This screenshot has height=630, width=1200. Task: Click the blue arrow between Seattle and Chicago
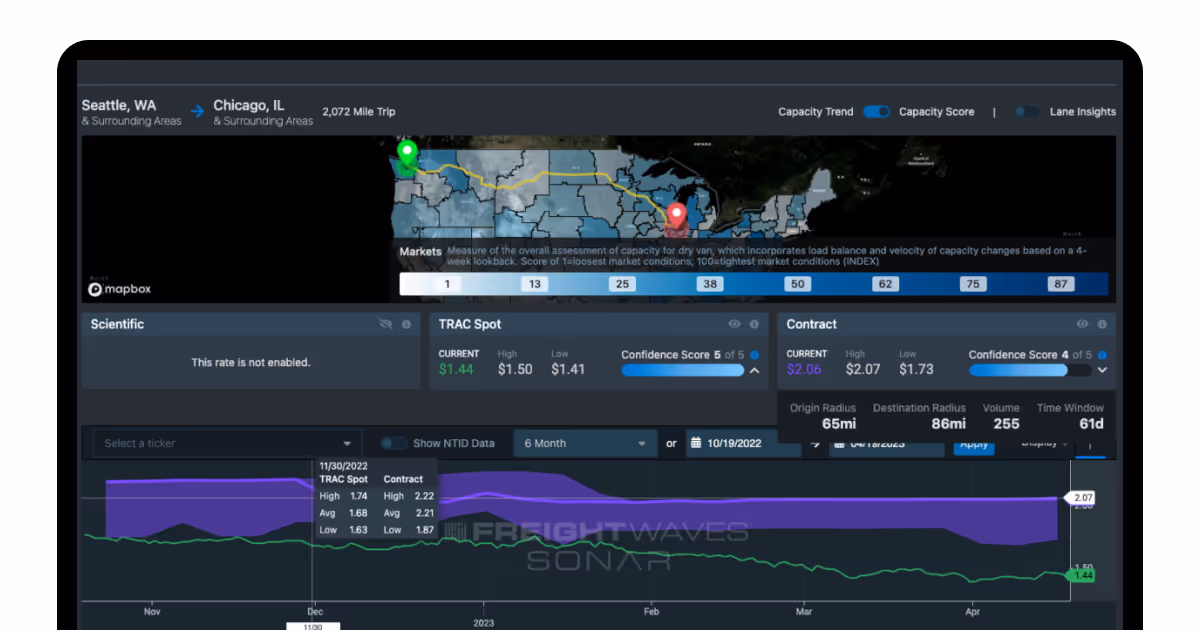(x=198, y=112)
